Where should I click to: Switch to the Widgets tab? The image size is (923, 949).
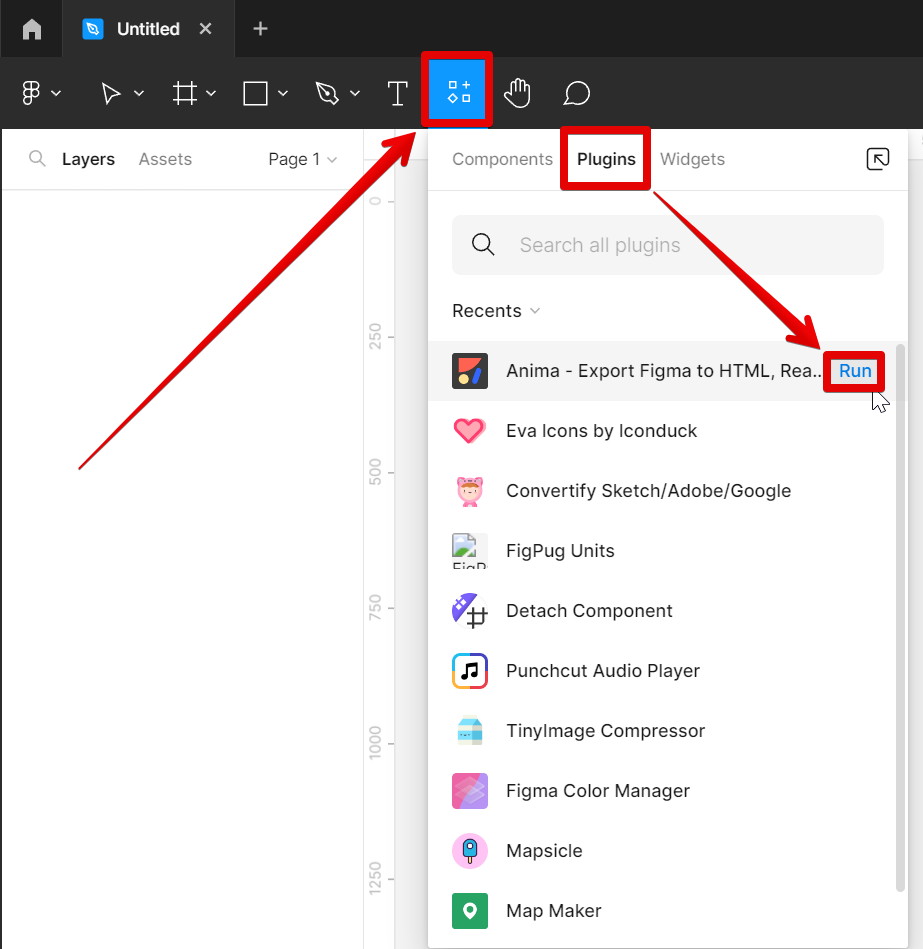692,158
